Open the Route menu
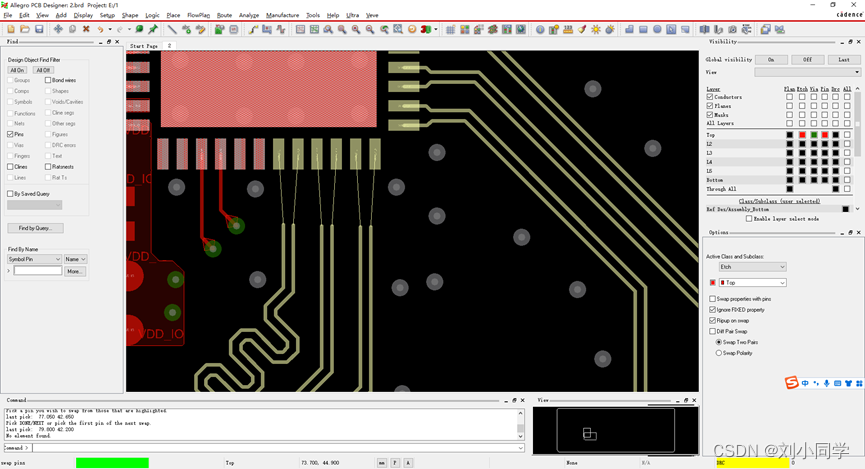The height and width of the screenshot is (469, 865). 224,15
